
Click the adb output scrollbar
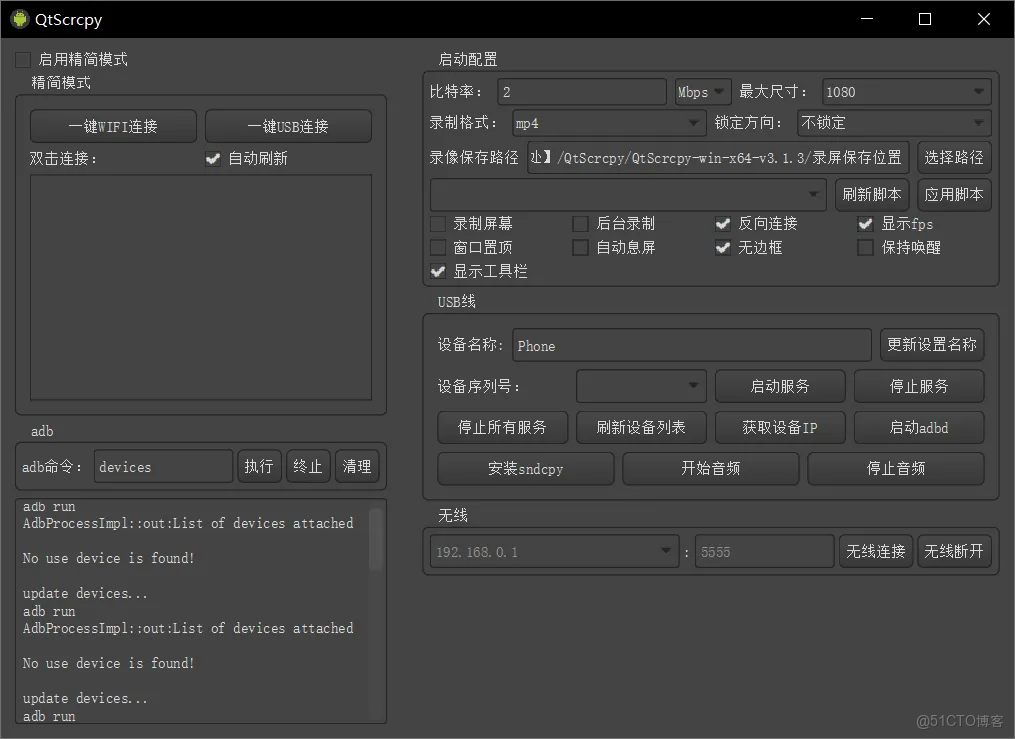(x=377, y=540)
